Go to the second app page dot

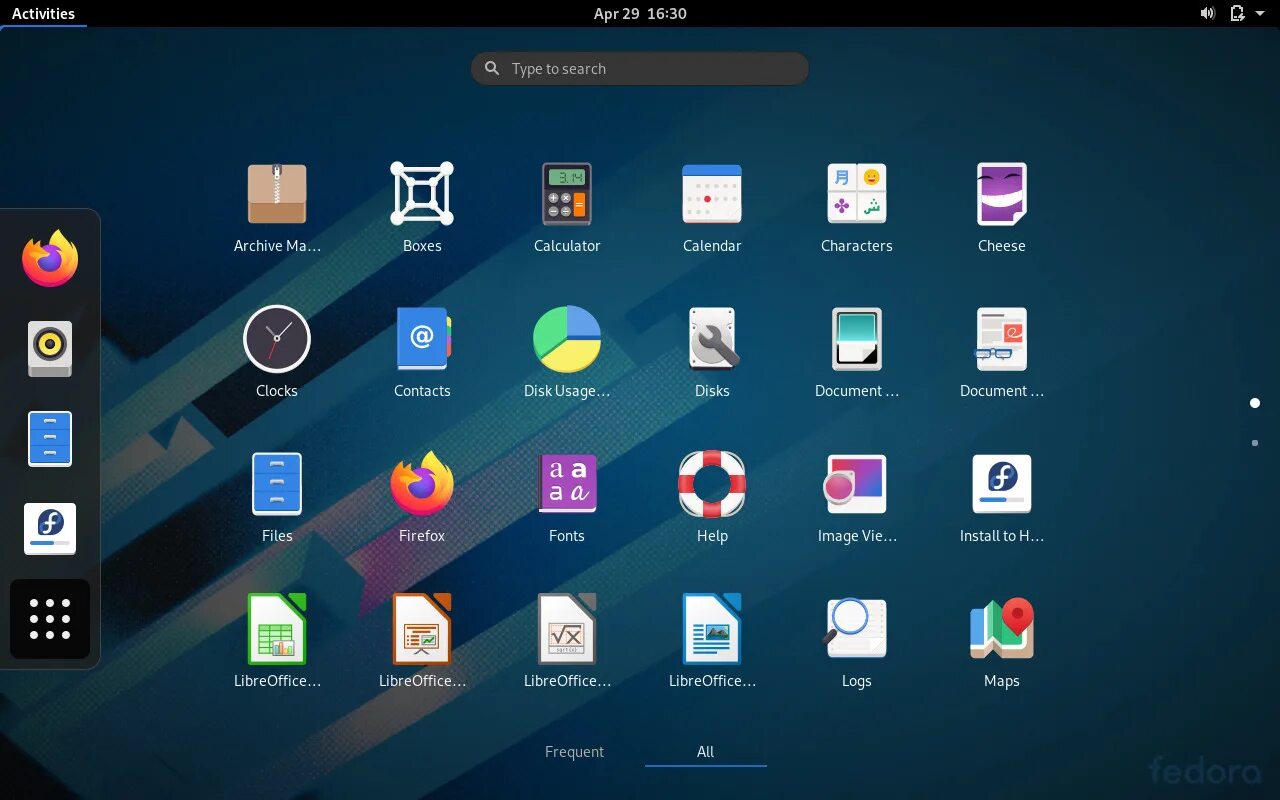[1255, 442]
